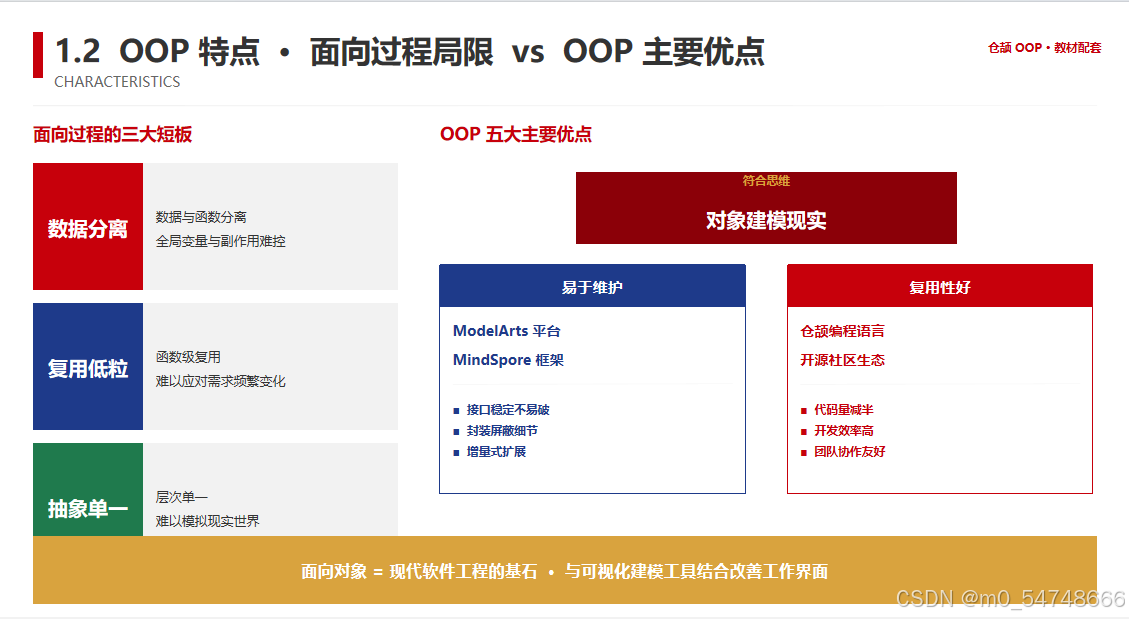1129x619 pixels.
Task: Click the "符合思维" small label
Action: (x=766, y=181)
